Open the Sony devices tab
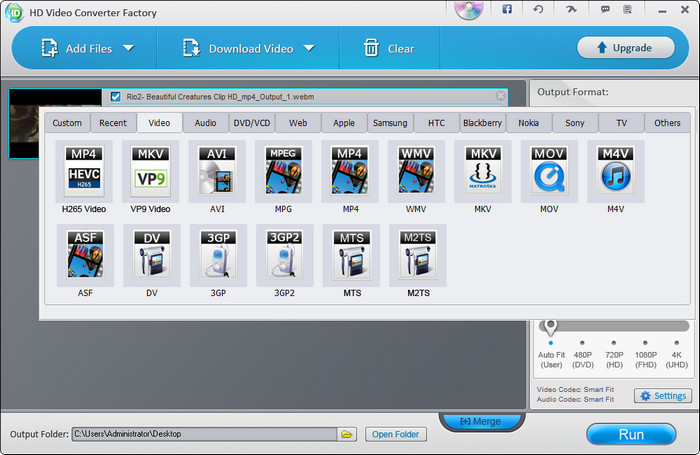Screen dimensions: 700x455 pyautogui.click(x=575, y=123)
